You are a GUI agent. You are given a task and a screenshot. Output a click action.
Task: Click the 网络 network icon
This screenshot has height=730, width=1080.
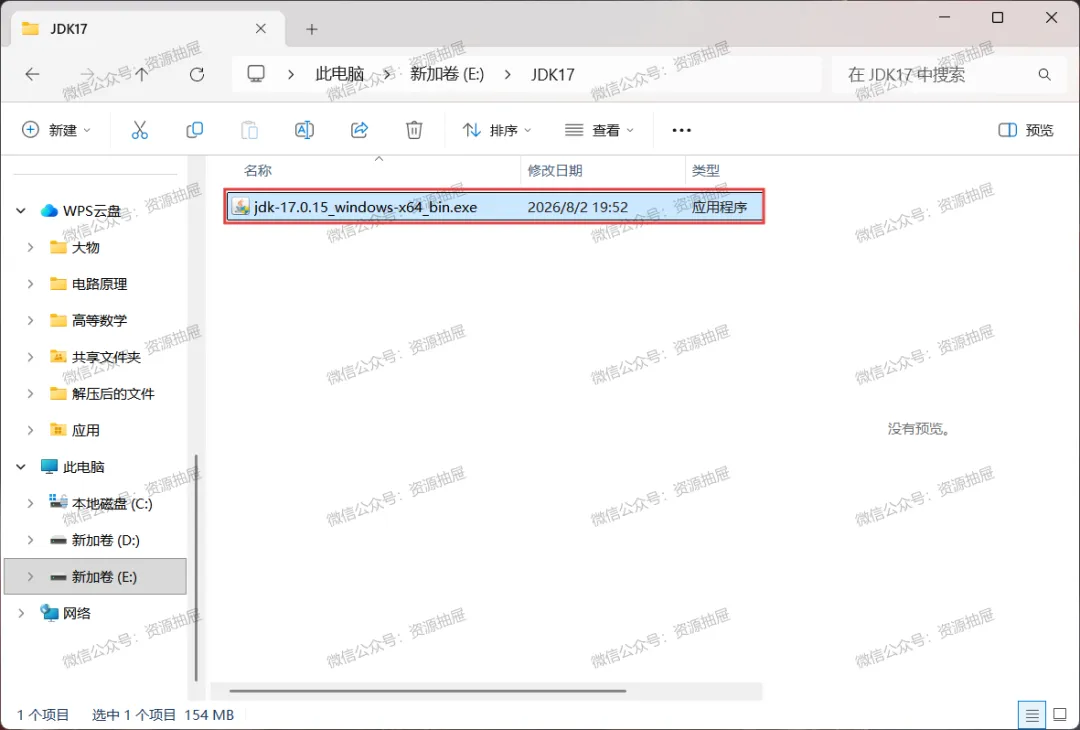49,613
